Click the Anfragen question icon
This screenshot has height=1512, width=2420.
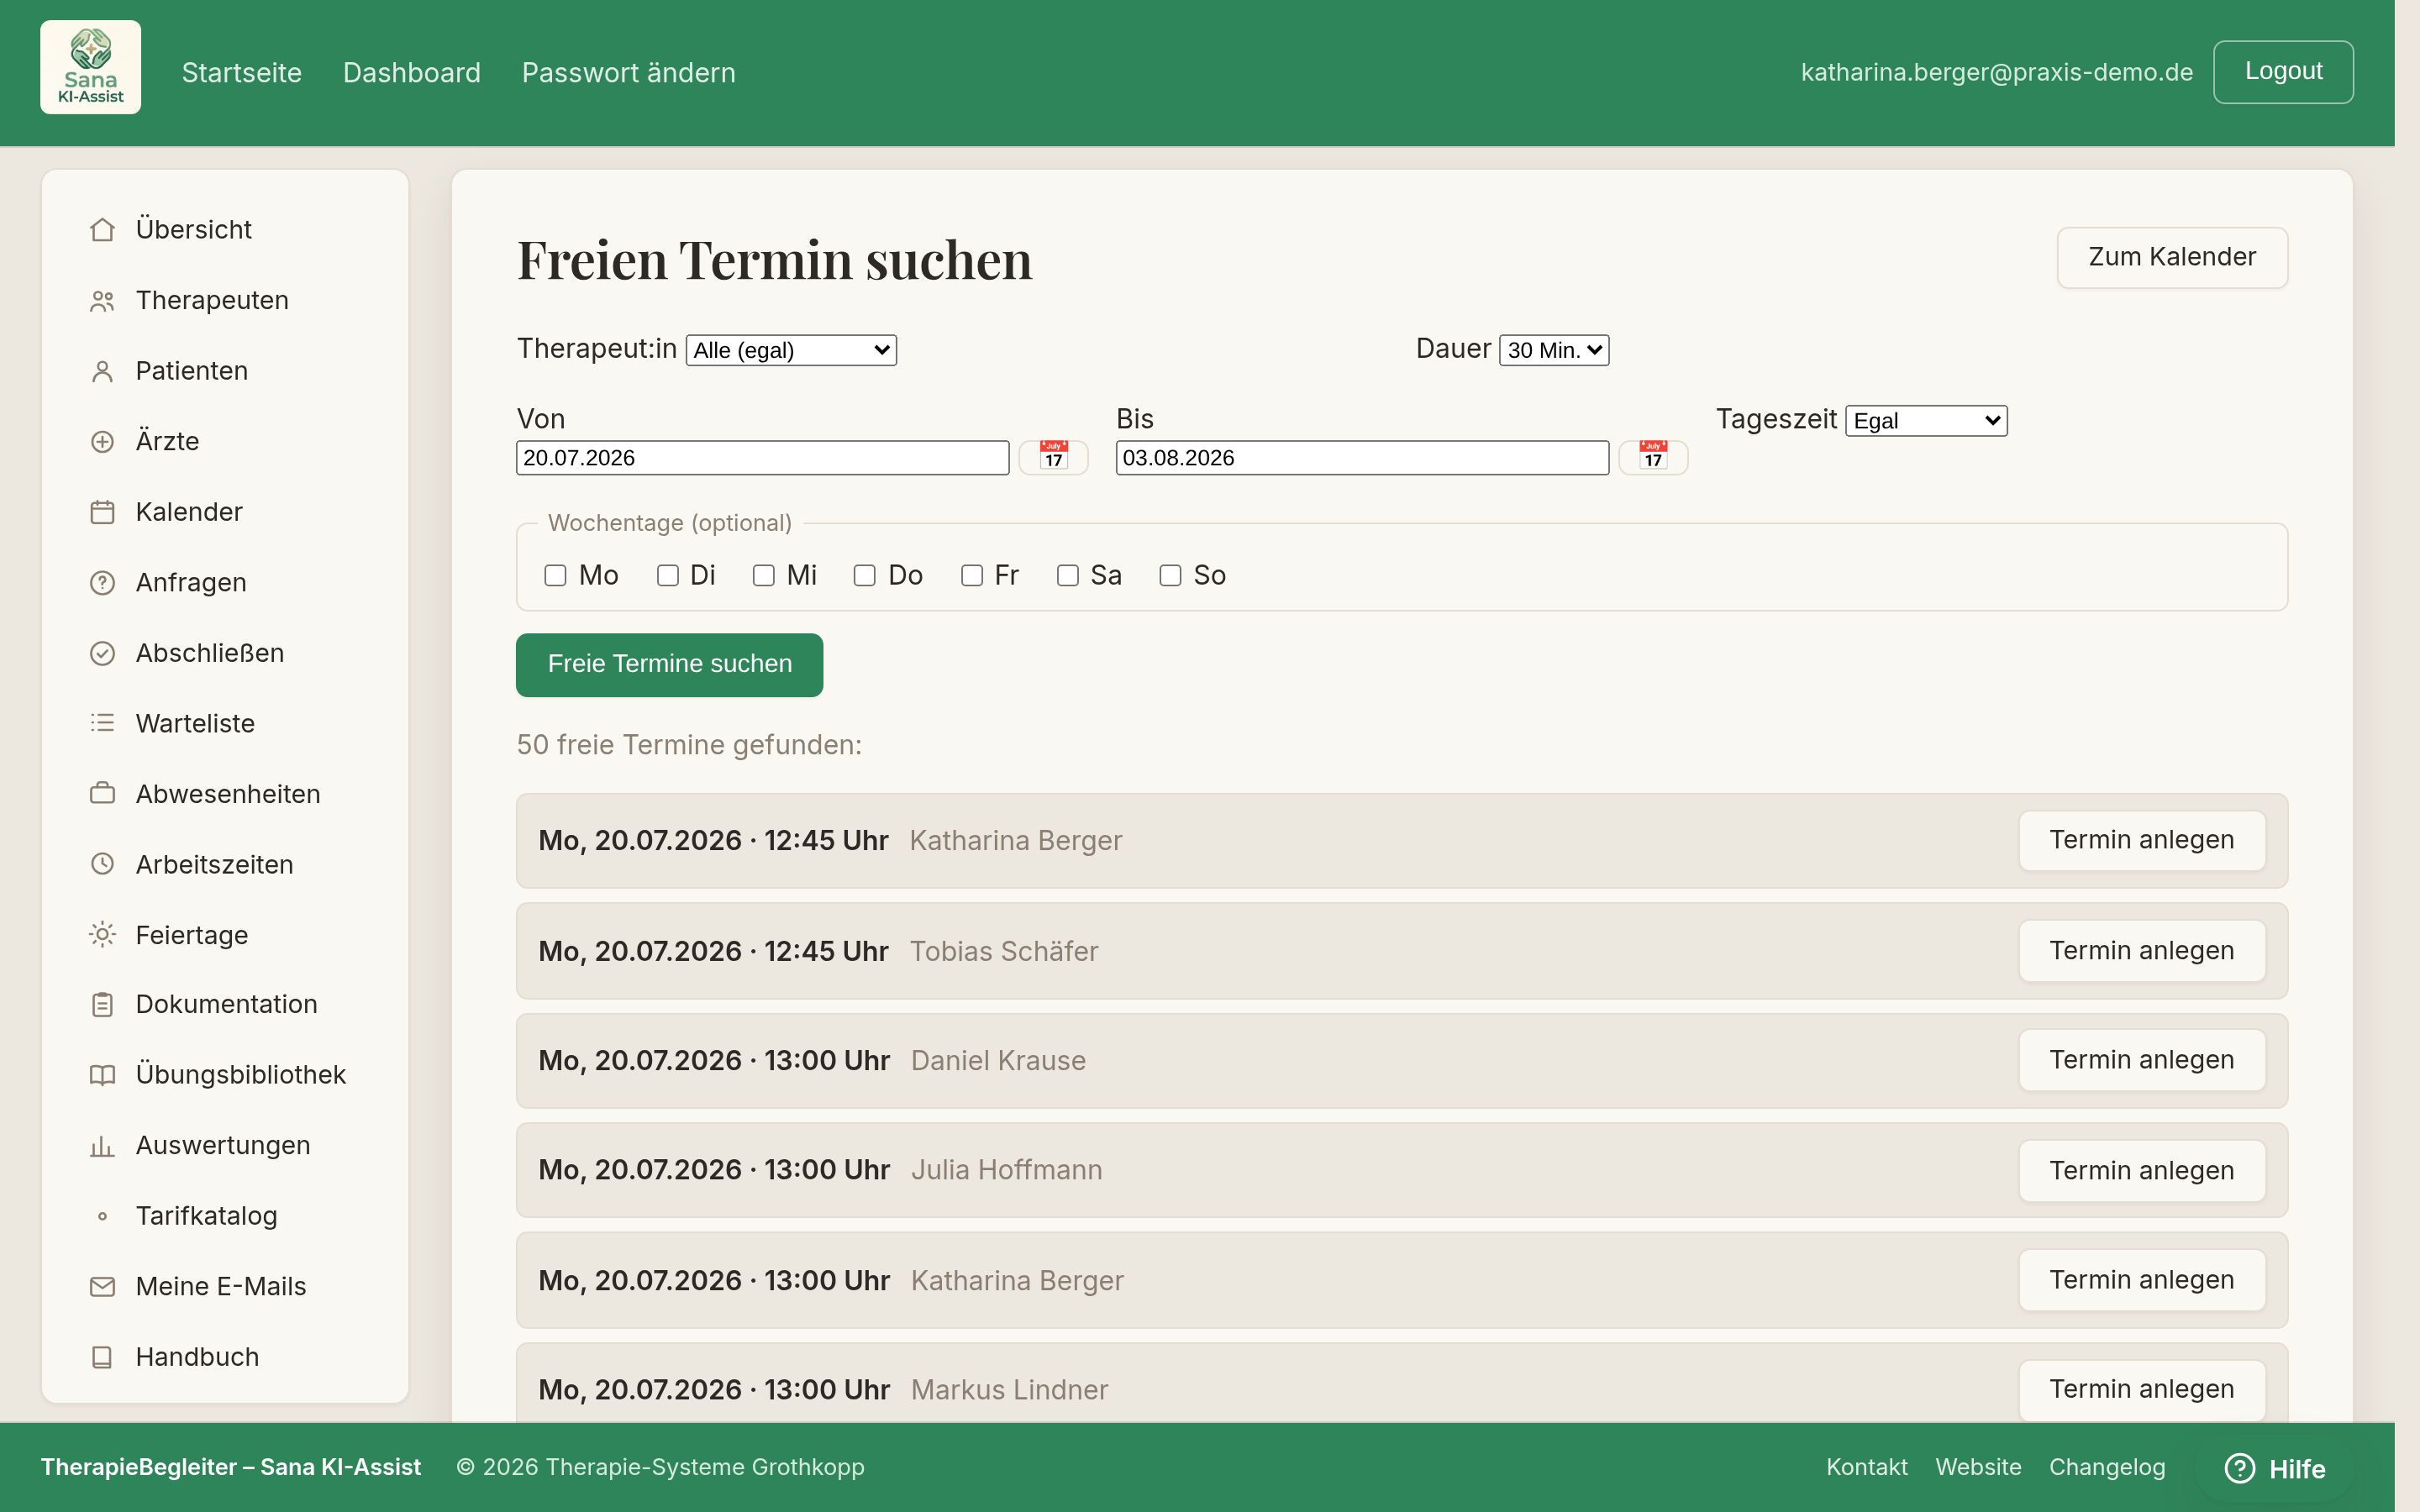(102, 583)
